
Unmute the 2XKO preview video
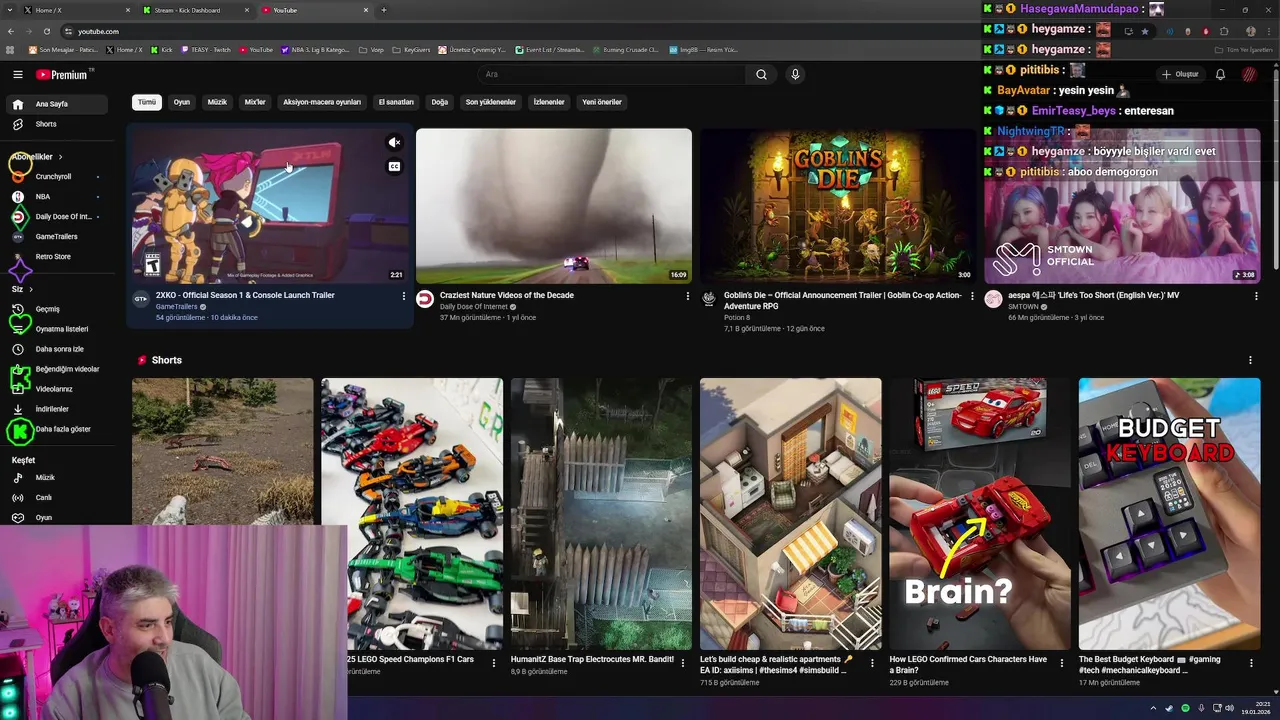click(x=394, y=143)
